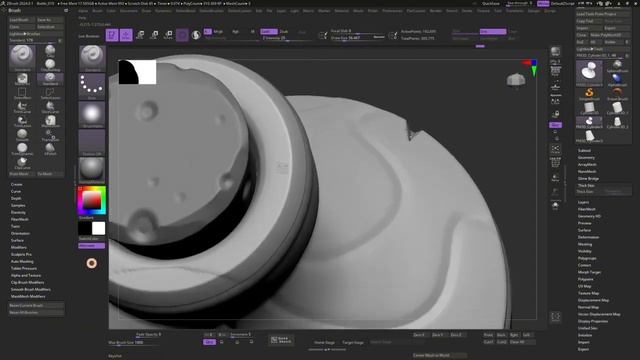This screenshot has height=360, width=640.
Task: Toggle Floor grid on right shelf
Action: tap(555, 87)
